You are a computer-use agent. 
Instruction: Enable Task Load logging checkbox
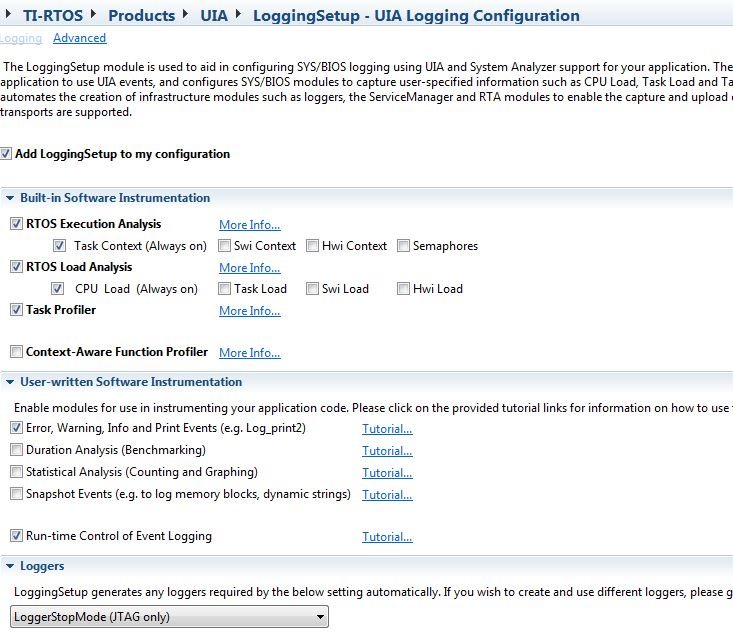pyautogui.click(x=224, y=288)
